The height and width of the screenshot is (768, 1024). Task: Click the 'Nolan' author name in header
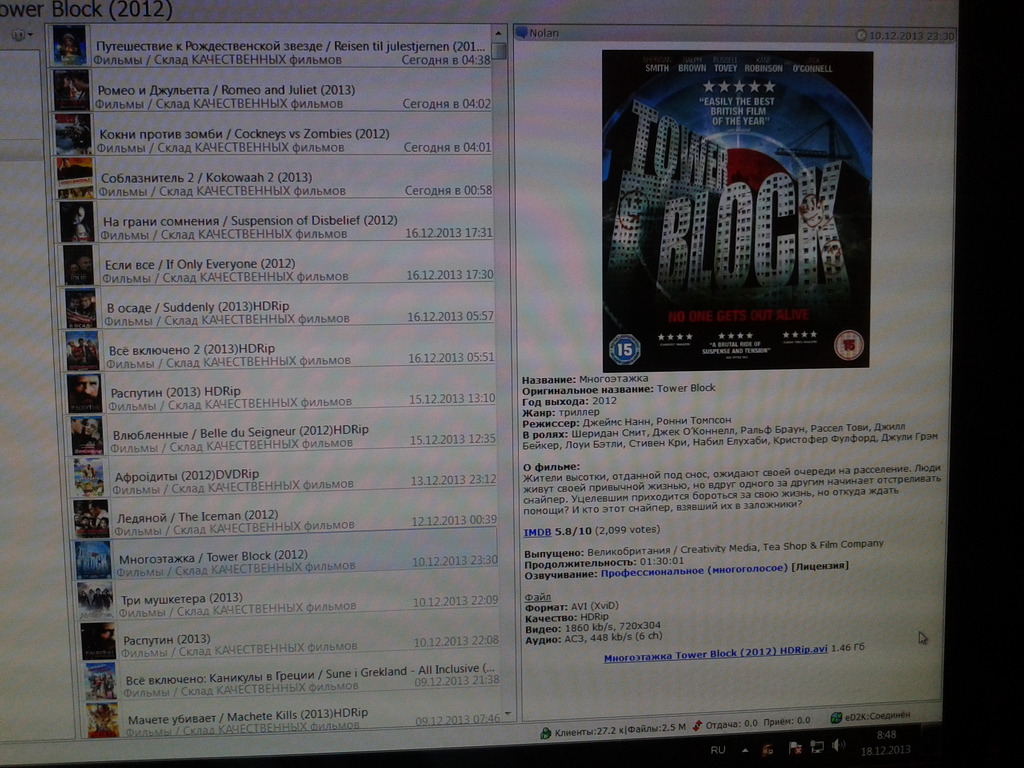[x=543, y=33]
